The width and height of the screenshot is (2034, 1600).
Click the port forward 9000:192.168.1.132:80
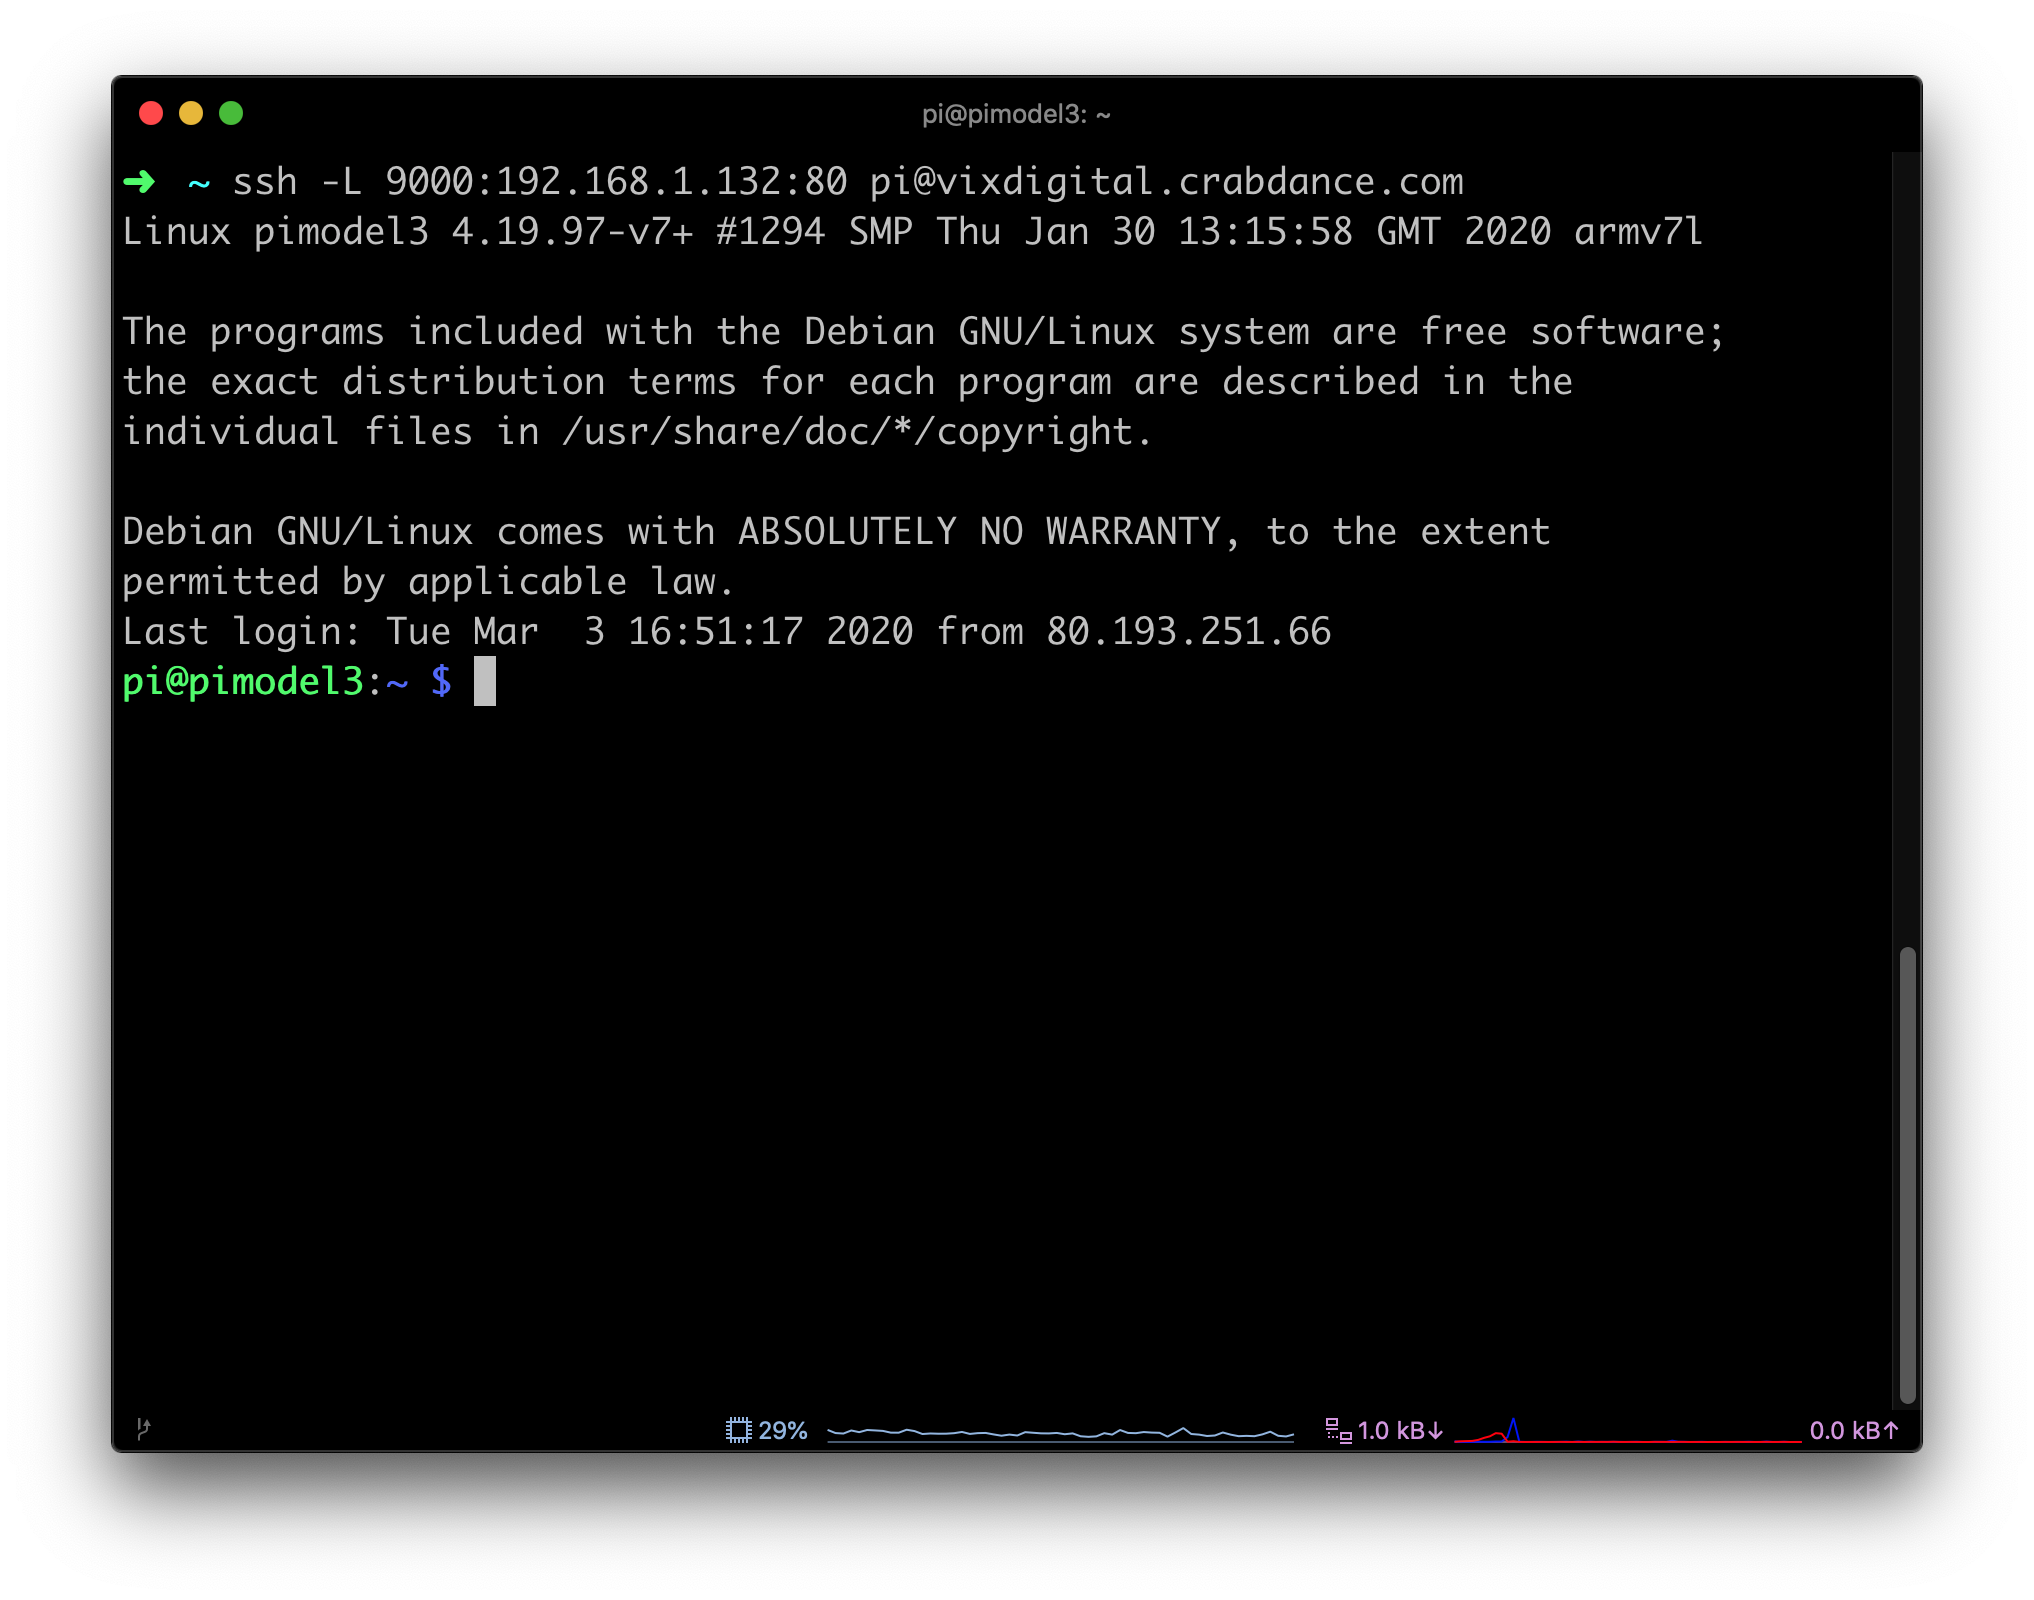pyautogui.click(x=616, y=182)
